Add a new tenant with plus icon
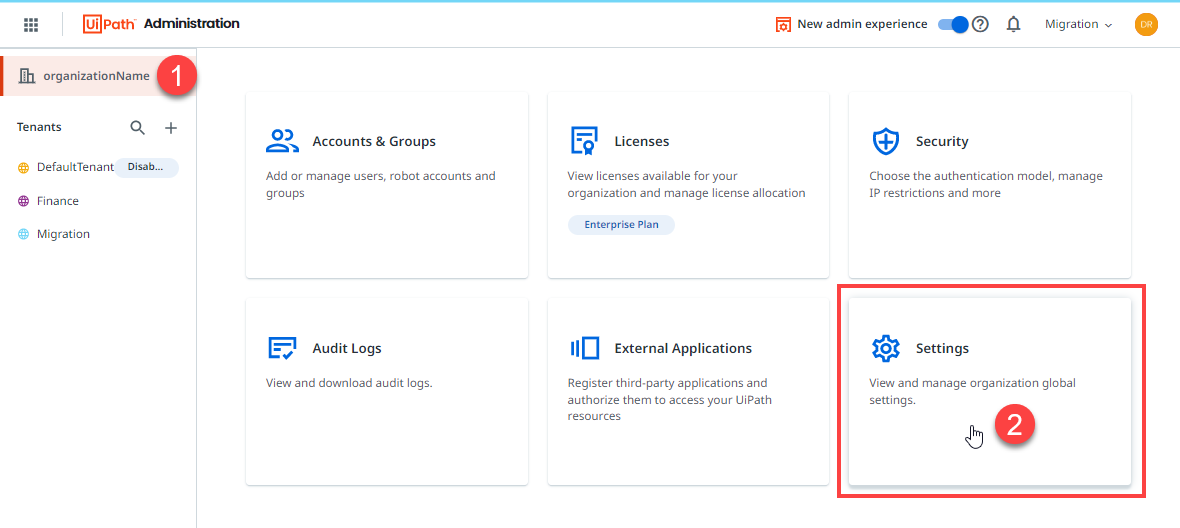Screen dimensions: 1180x528 pyautogui.click(x=171, y=128)
